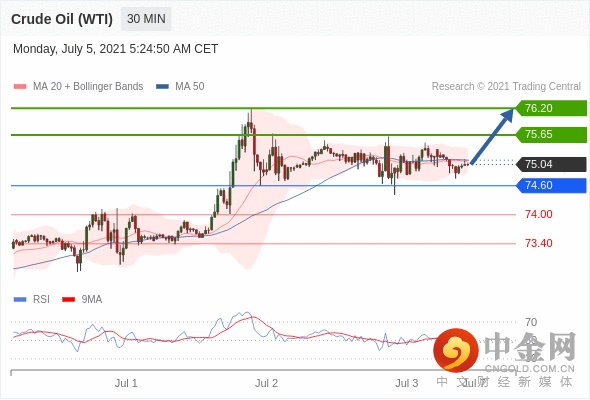Image resolution: width=590 pixels, height=400 pixels.
Task: Click the Jul 2 axis date label
Action: click(x=266, y=383)
